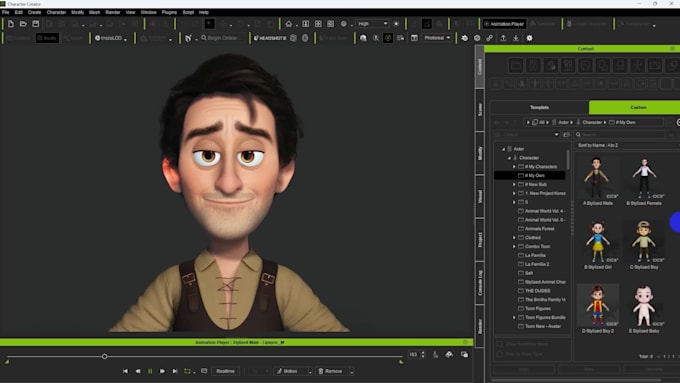Toggle the Animation Player button
This screenshot has width=680, height=383.
[x=503, y=24]
